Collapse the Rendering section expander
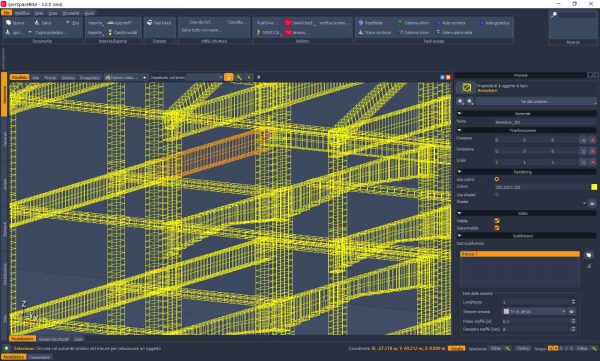This screenshot has width=600, height=361. [x=459, y=172]
